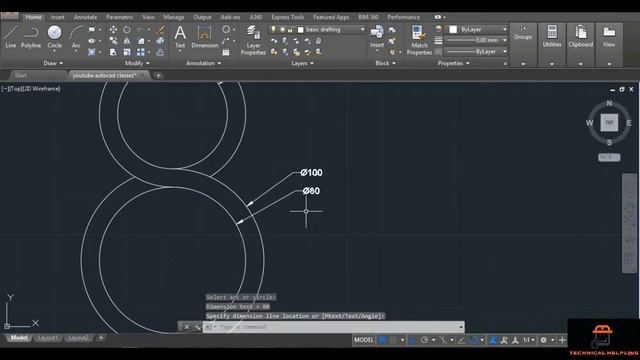This screenshot has height=360, width=640.
Task: Activate the Copy tool in Modify panel
Action: pos(113,41)
